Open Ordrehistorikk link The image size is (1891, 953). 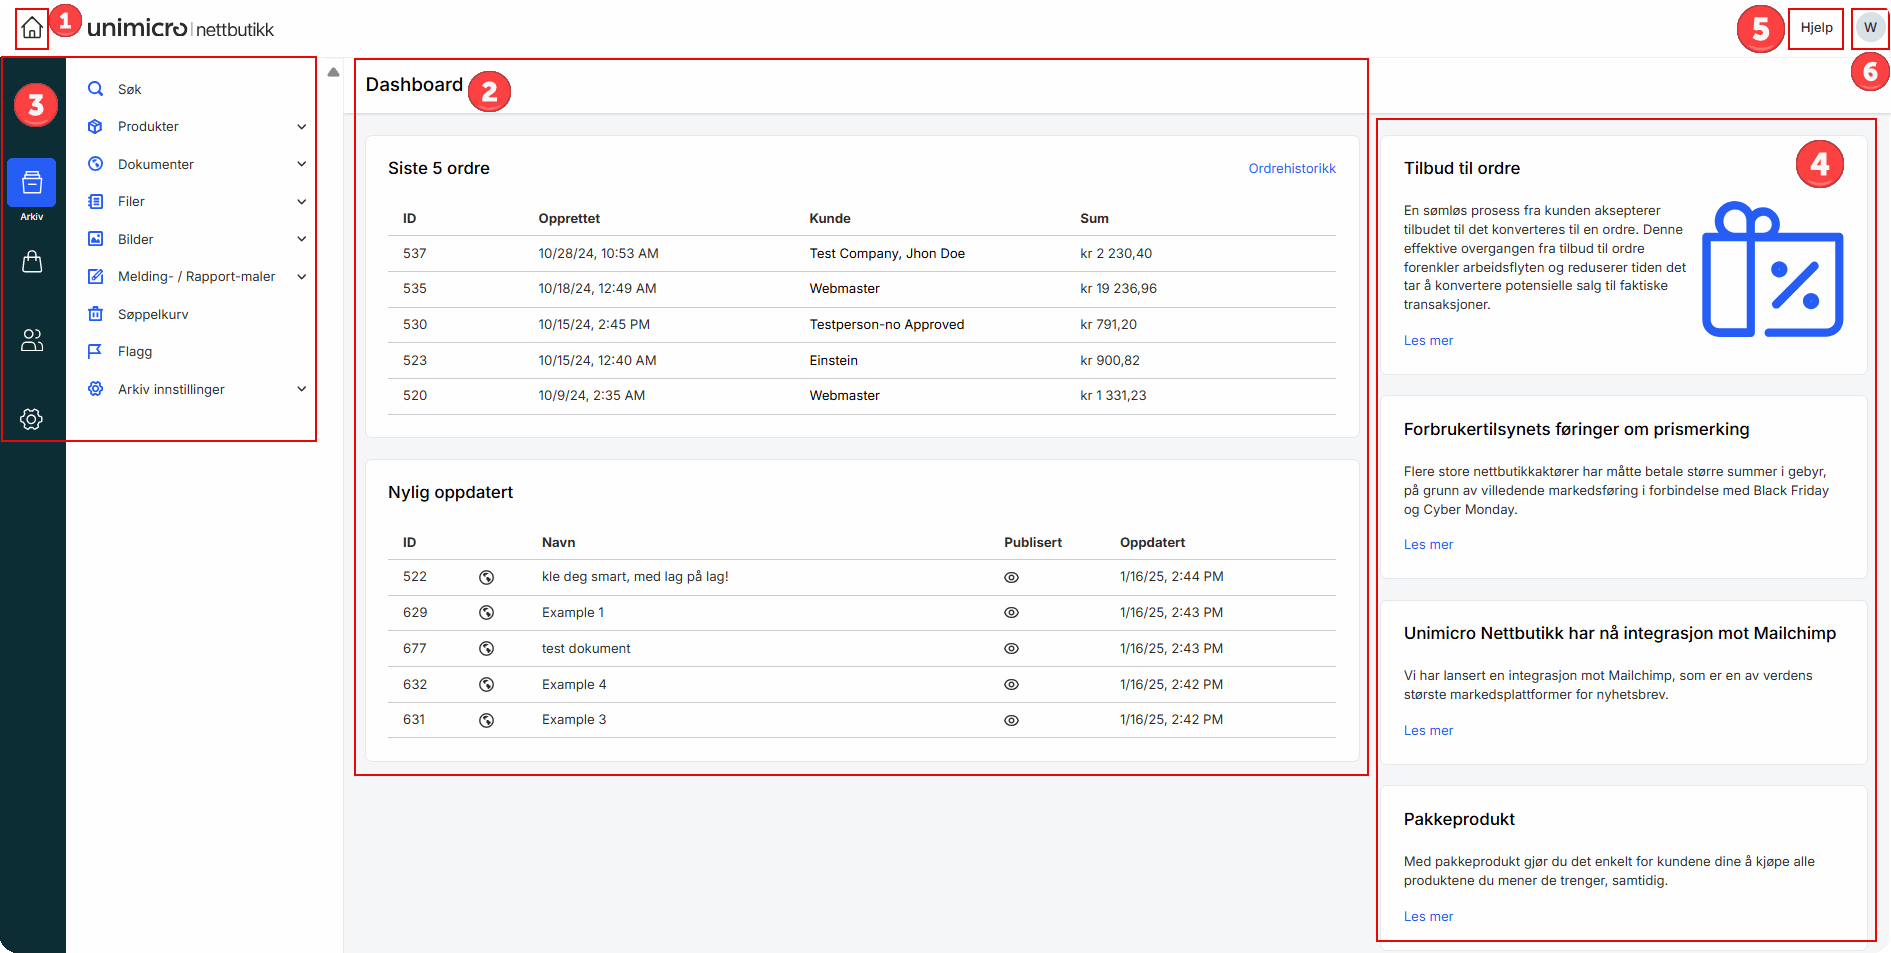(x=1292, y=168)
